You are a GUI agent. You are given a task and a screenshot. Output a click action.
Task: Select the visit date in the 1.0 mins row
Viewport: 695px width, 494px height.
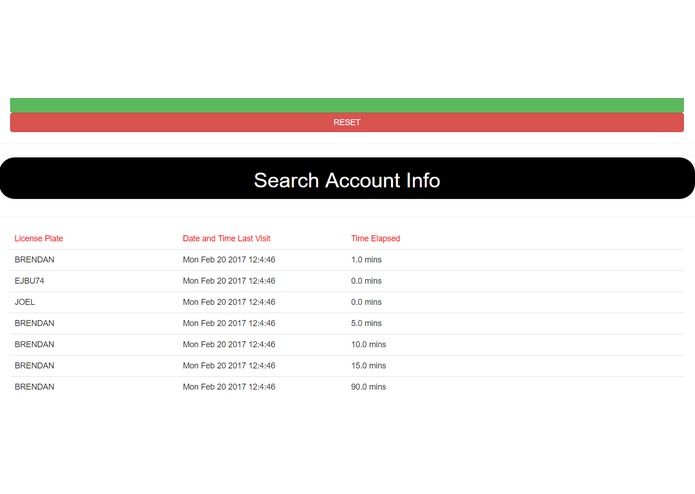229,260
